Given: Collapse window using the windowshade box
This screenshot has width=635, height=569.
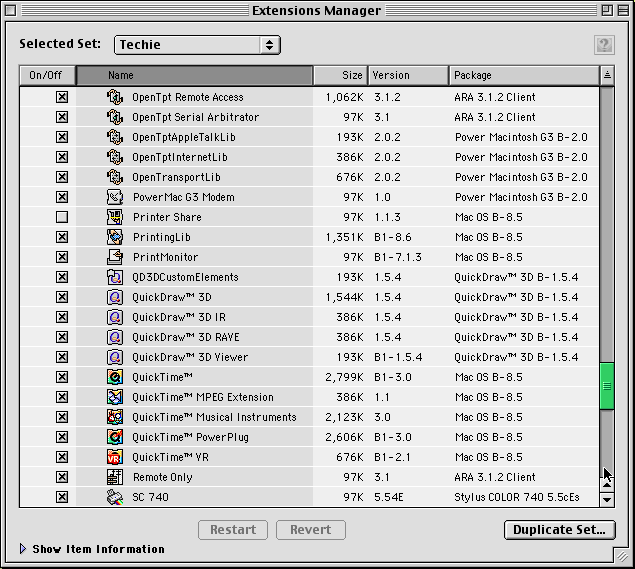Looking at the screenshot, I should [x=623, y=10].
